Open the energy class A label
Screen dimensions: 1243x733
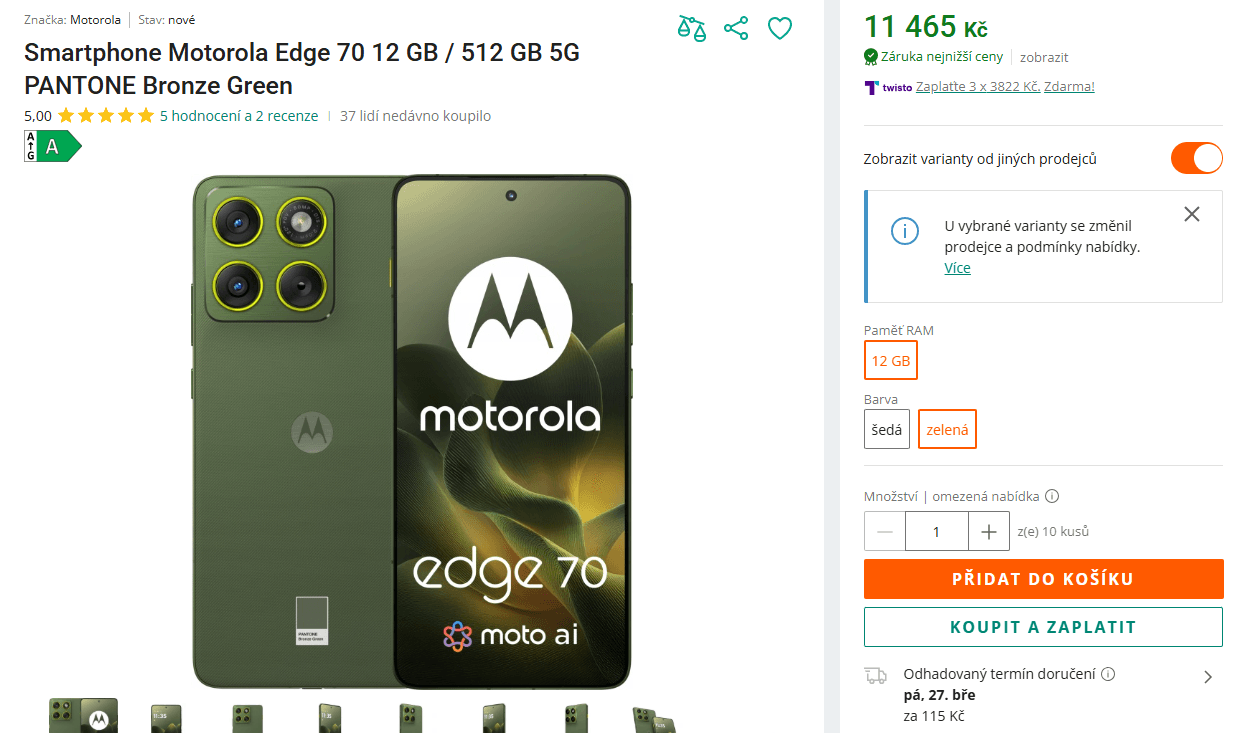coord(50,146)
